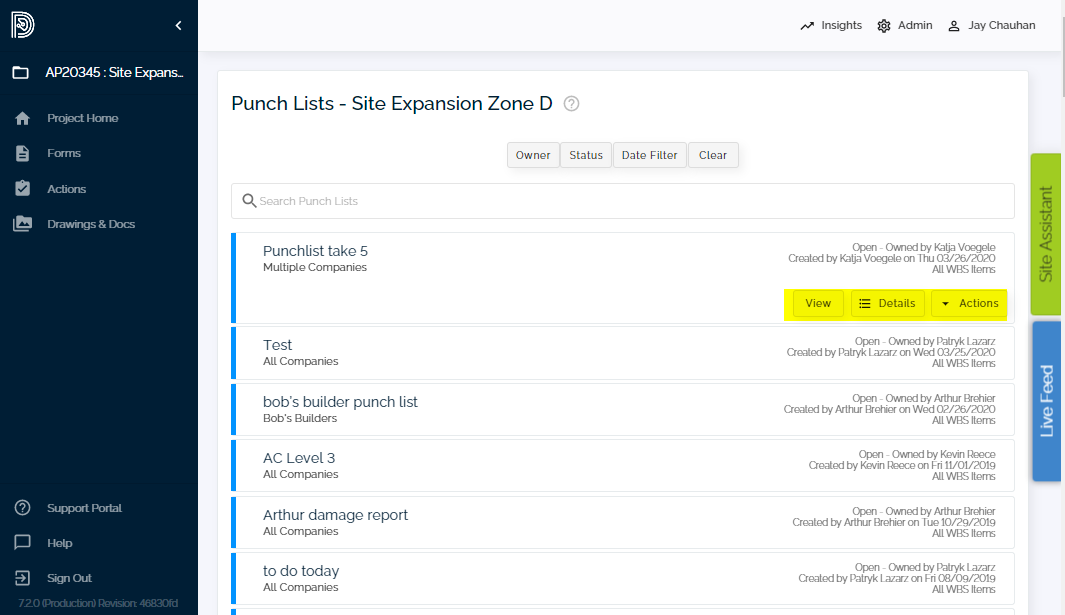Open the Status filter
Viewport: 1065px width, 615px height.
coord(586,155)
